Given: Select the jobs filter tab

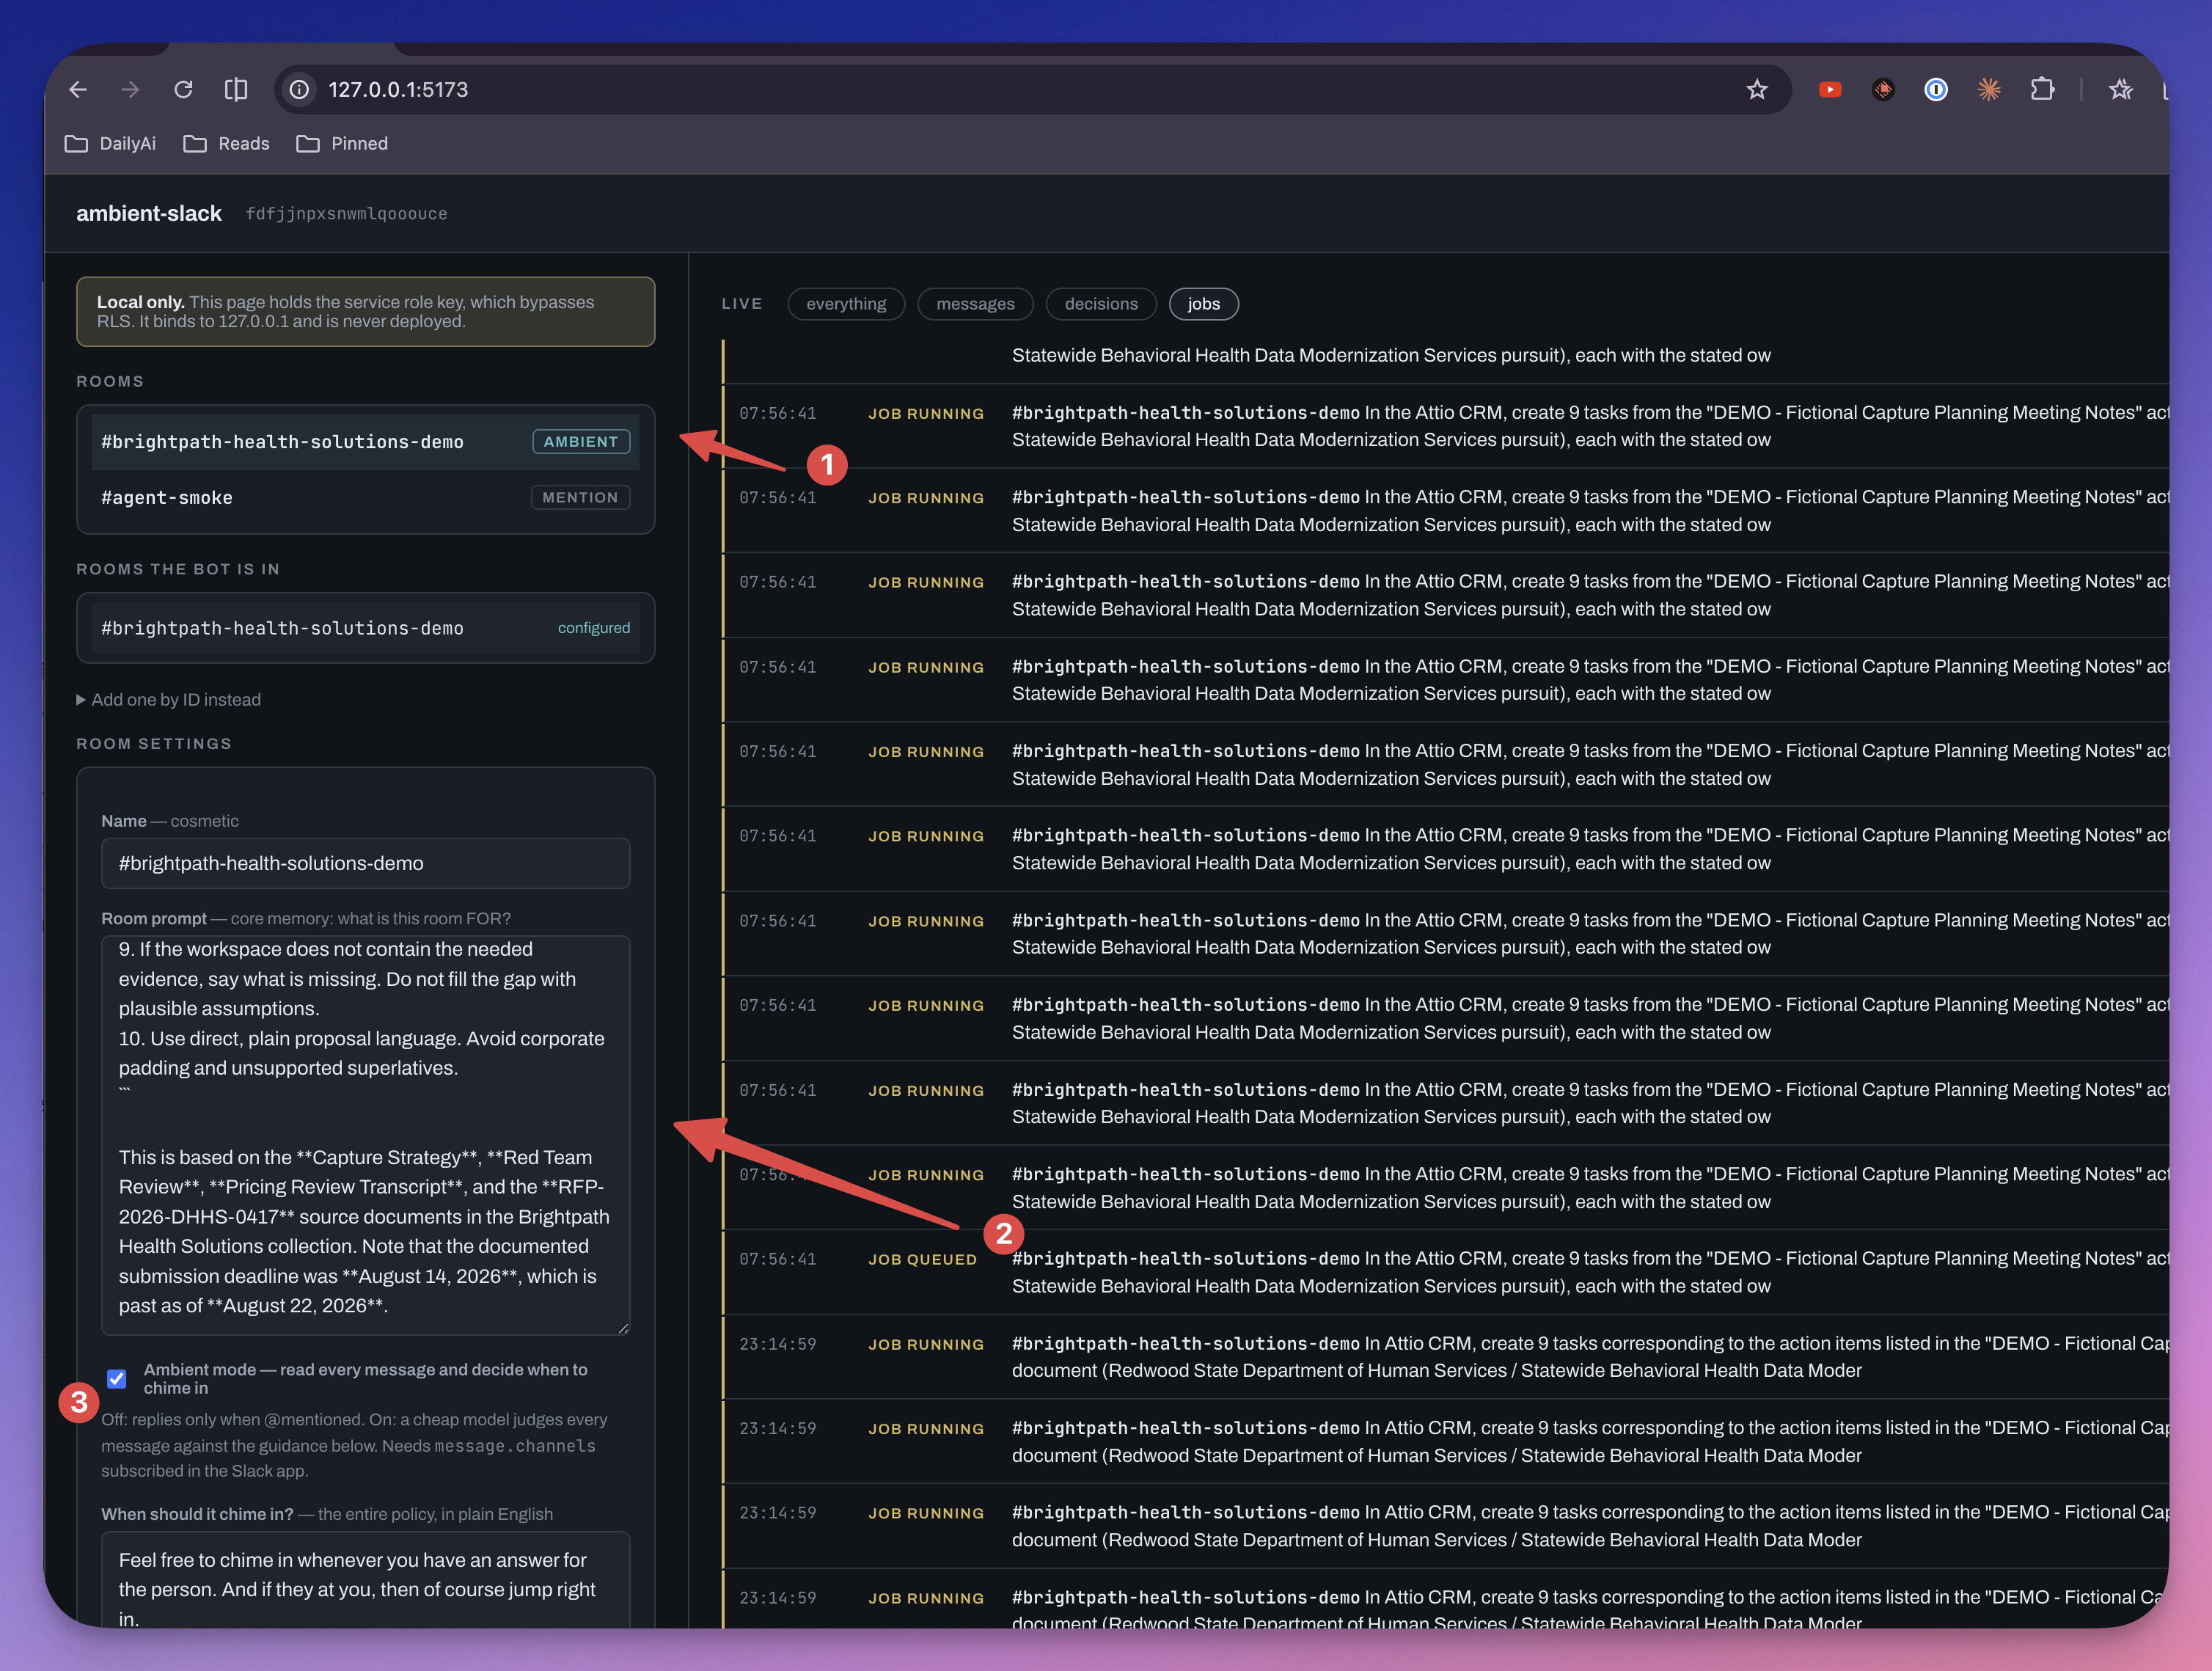Looking at the screenshot, I should 1203,304.
